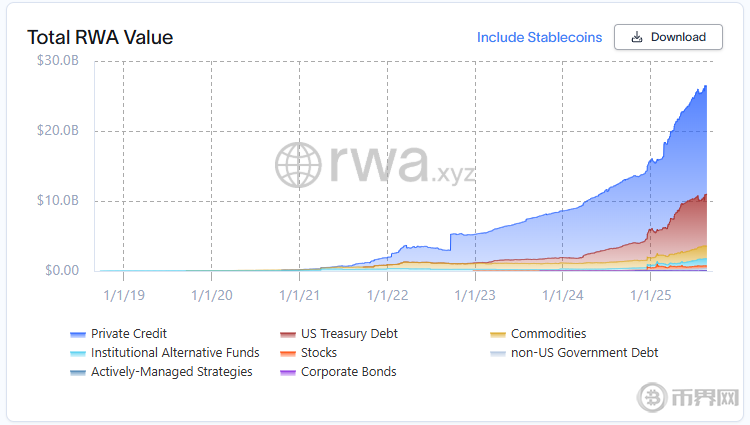
Task: Click the download arrow icon
Action: pyautogui.click(x=637, y=37)
